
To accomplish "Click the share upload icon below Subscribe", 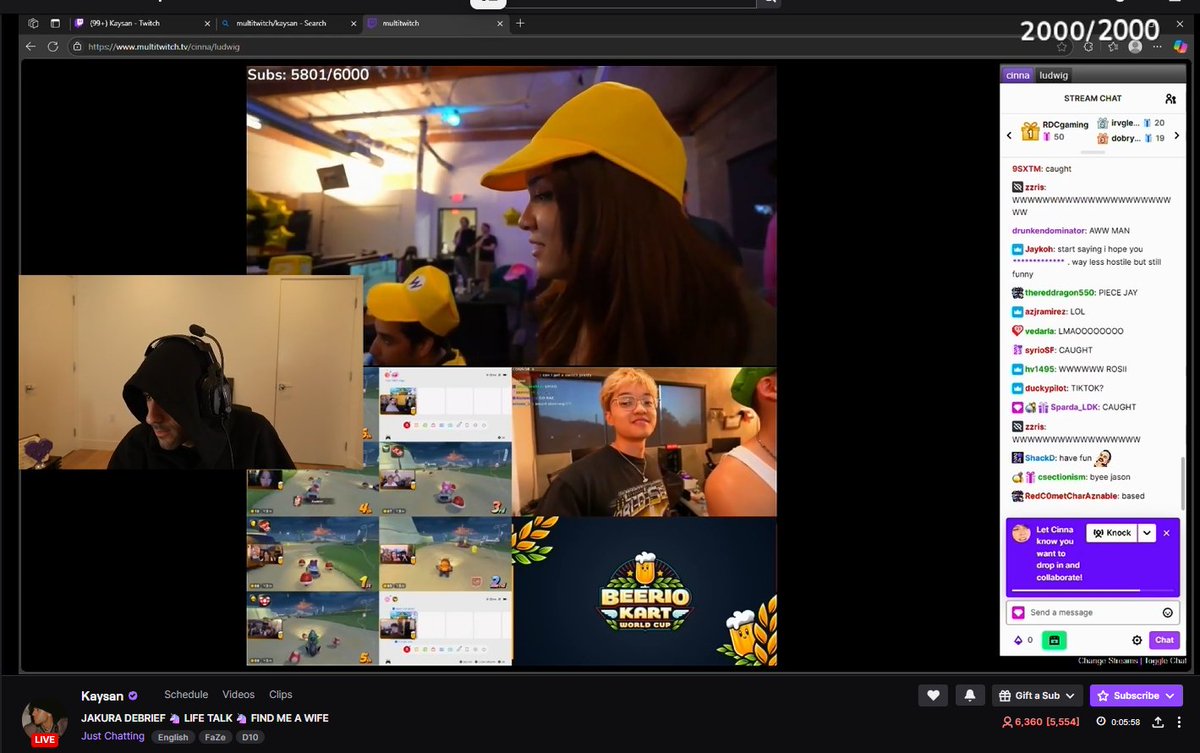I will [1157, 722].
